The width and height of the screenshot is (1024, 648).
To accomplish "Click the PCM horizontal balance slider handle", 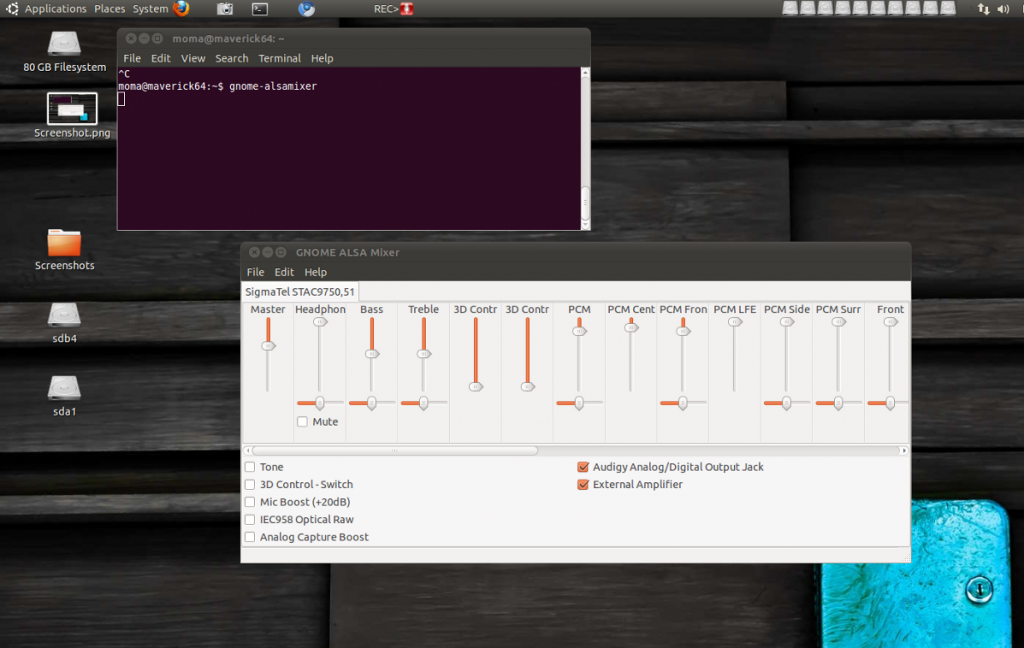I will (579, 403).
